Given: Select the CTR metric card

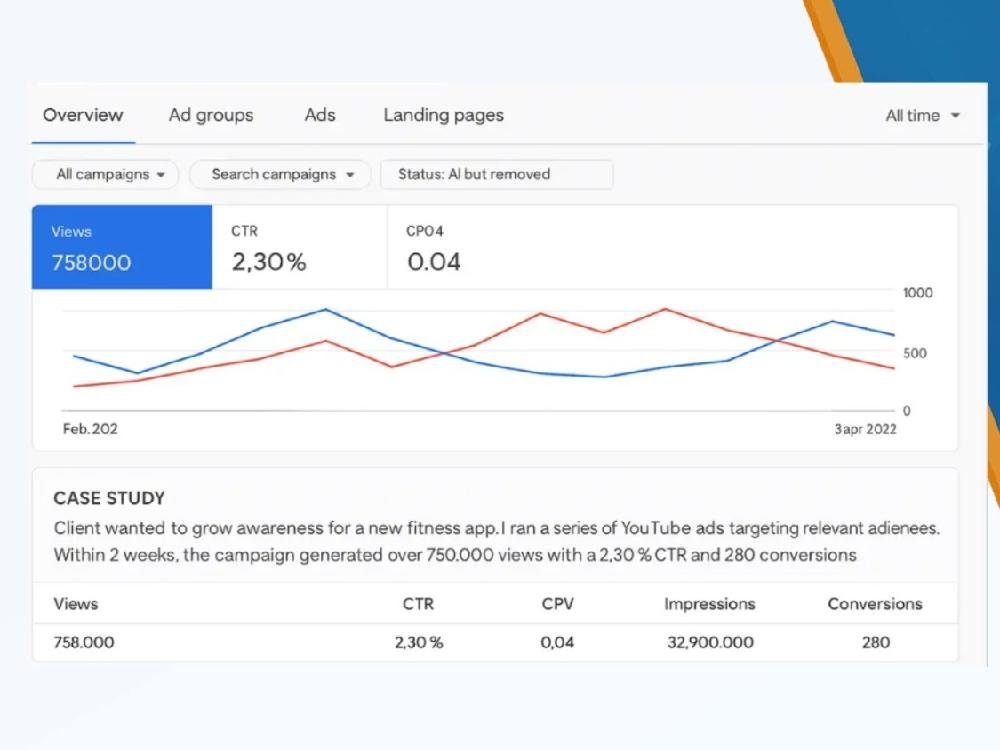Looking at the screenshot, I should coord(299,247).
